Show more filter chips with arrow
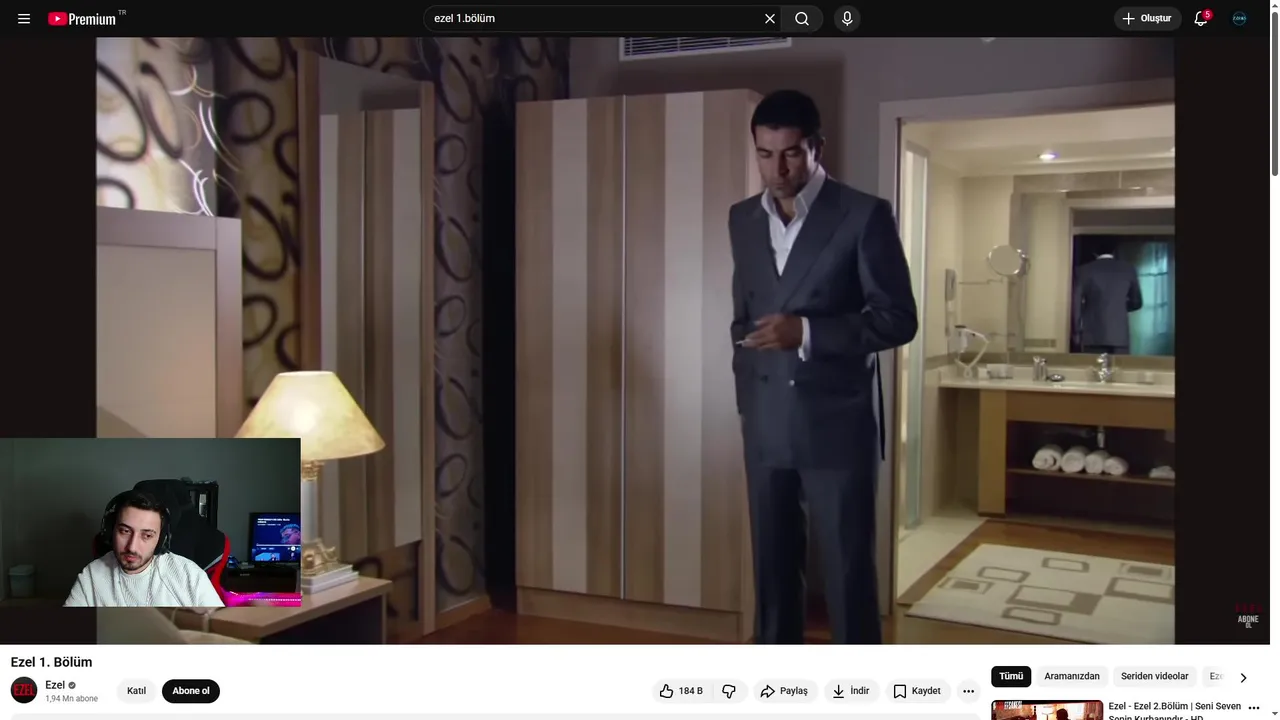 click(1243, 678)
